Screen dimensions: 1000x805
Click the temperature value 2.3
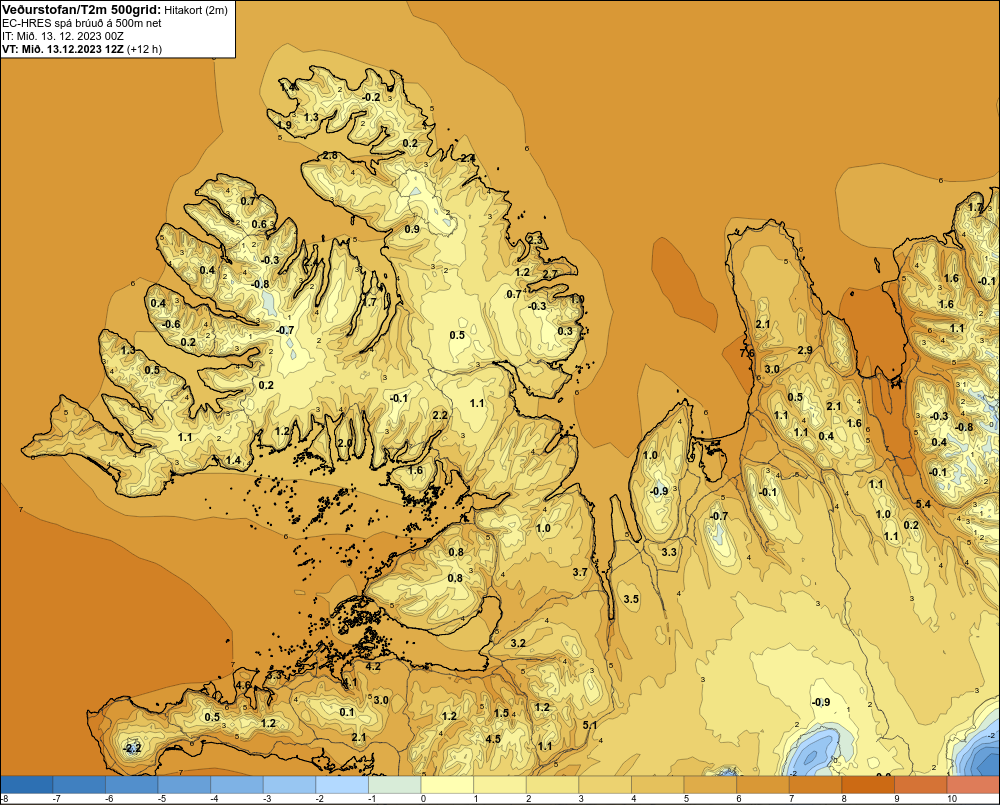[535, 239]
